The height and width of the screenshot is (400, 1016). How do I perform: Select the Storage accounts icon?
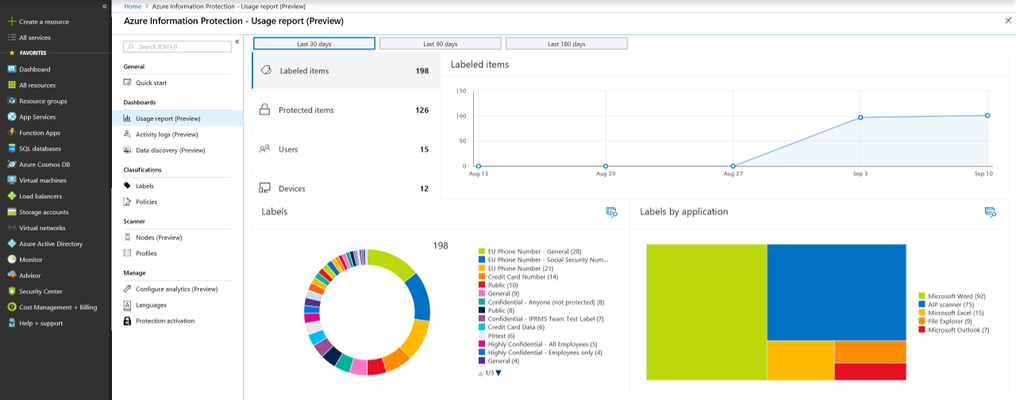tap(11, 212)
